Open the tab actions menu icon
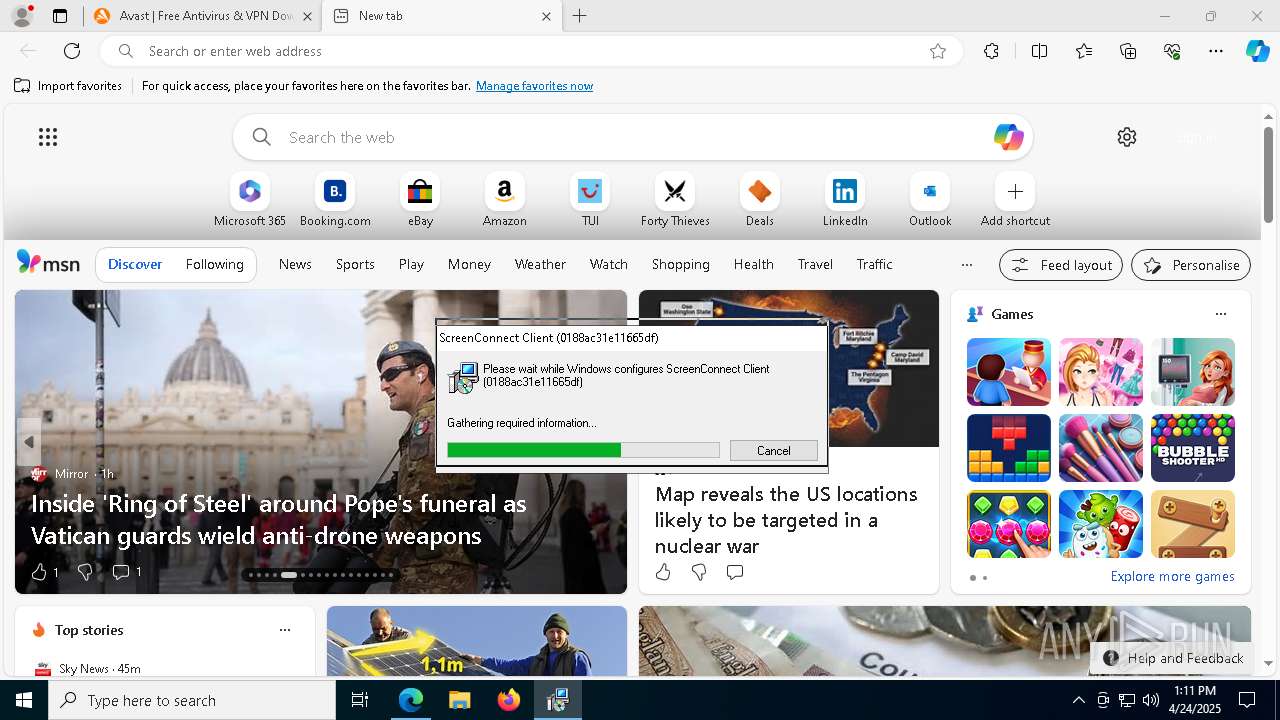 [60, 16]
